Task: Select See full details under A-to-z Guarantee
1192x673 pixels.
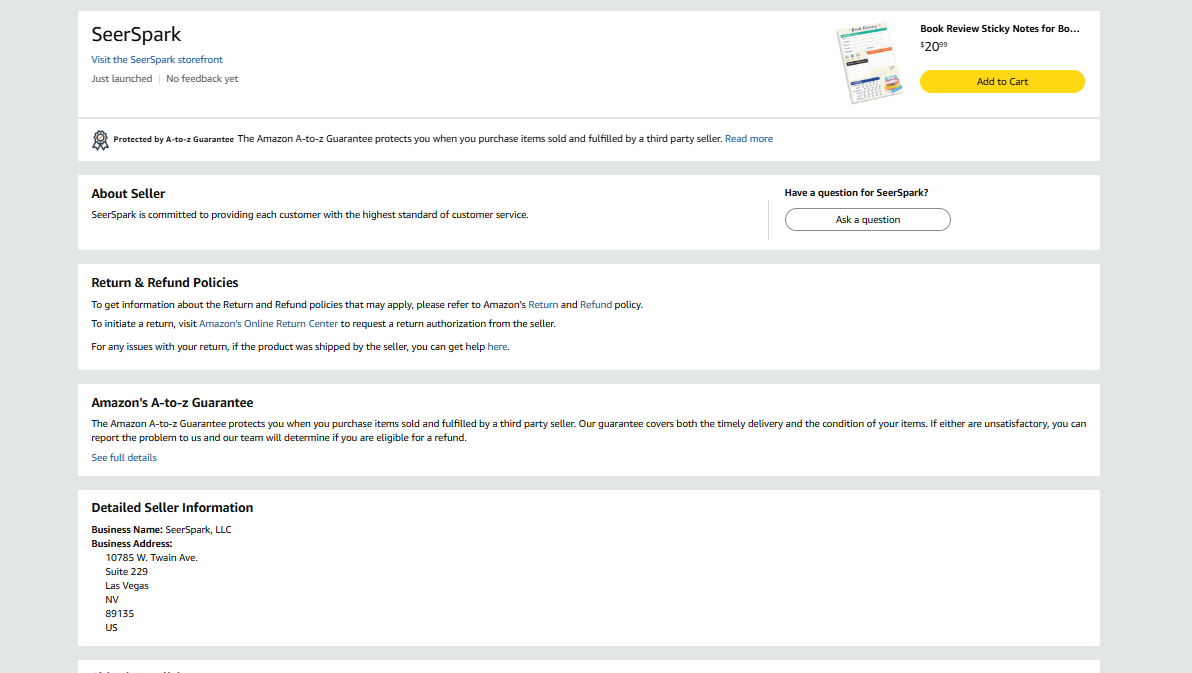Action: tap(124, 458)
